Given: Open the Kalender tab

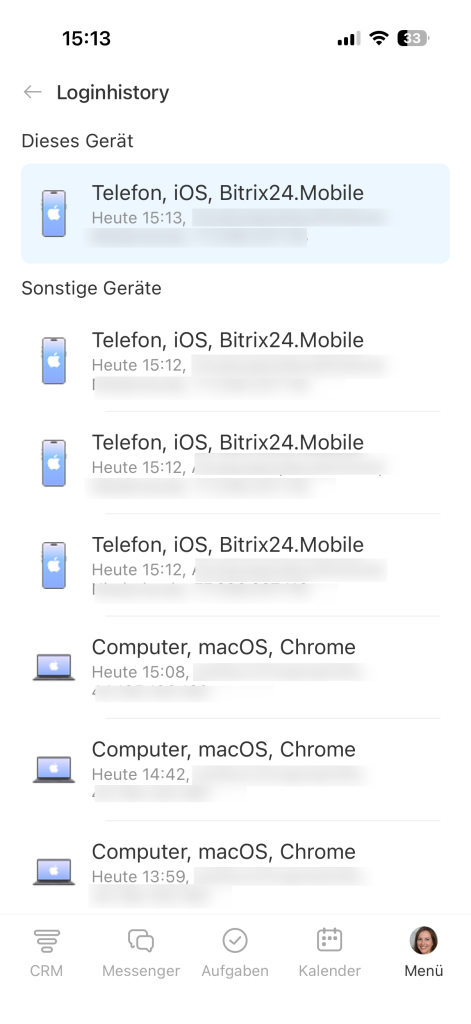Looking at the screenshot, I should (x=329, y=953).
